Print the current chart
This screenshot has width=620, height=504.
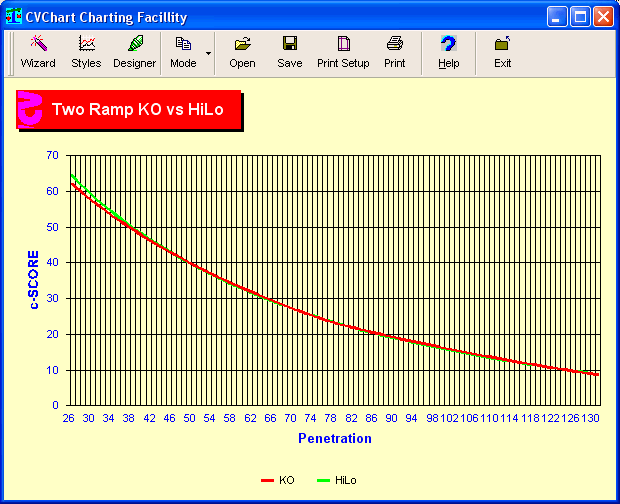click(395, 51)
